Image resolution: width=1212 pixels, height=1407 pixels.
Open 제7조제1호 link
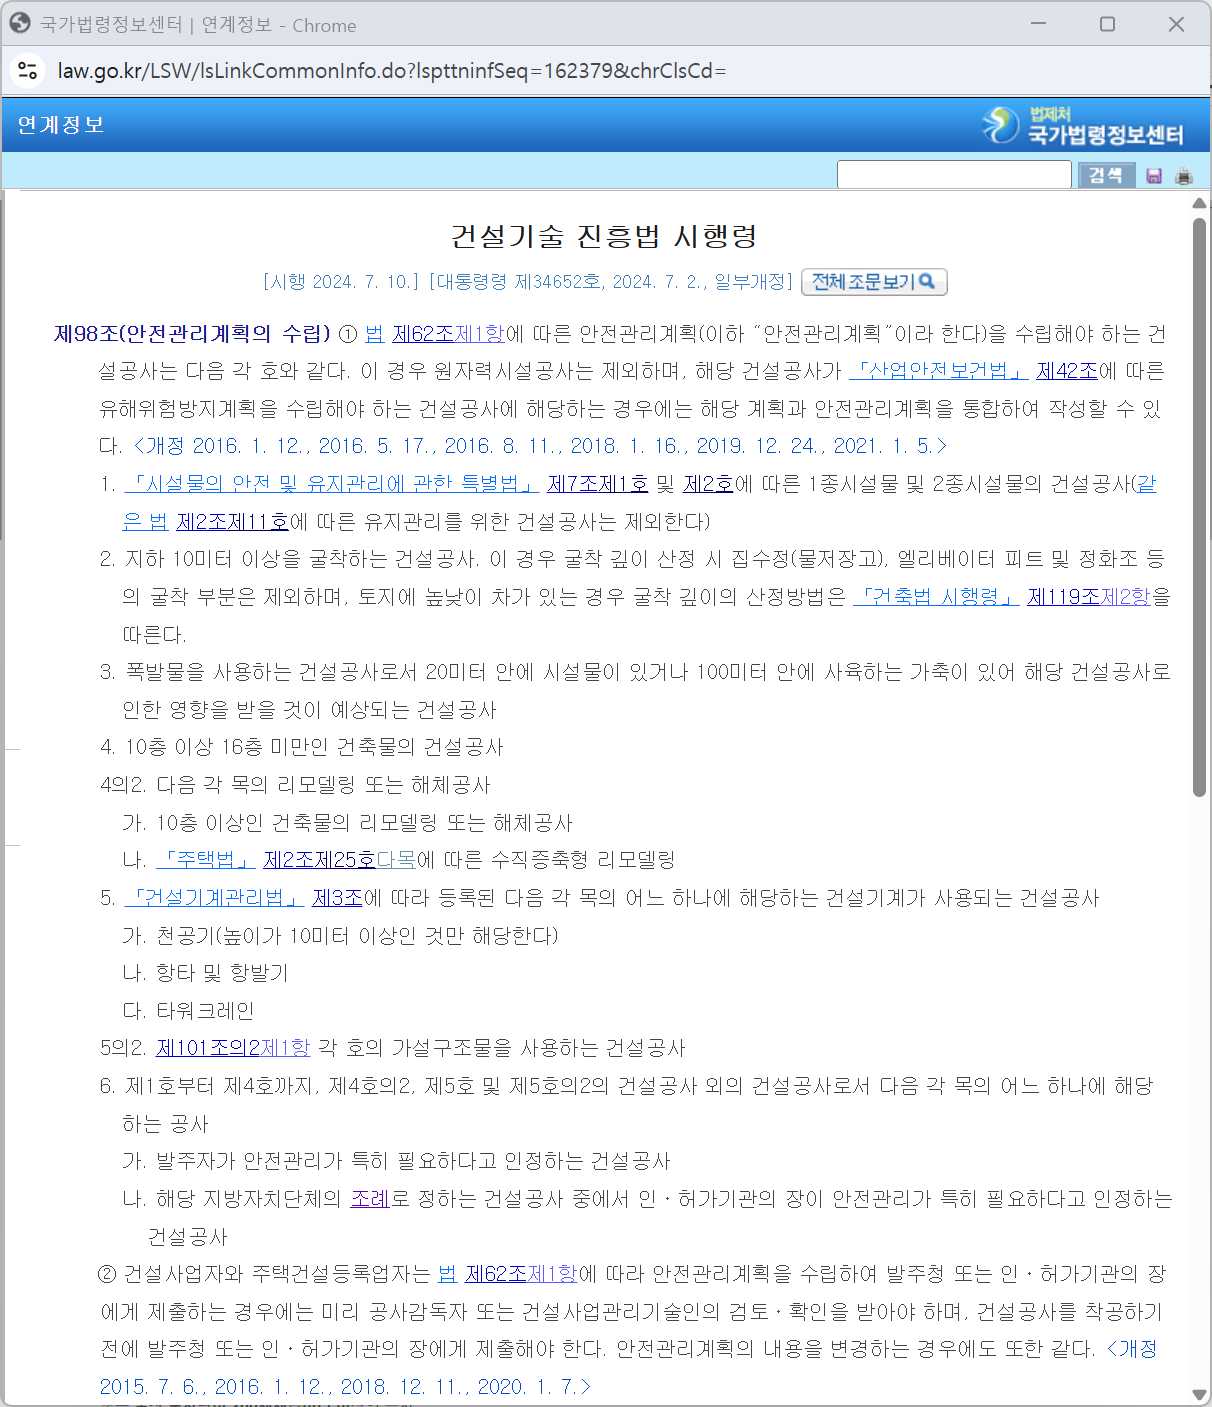click(598, 484)
